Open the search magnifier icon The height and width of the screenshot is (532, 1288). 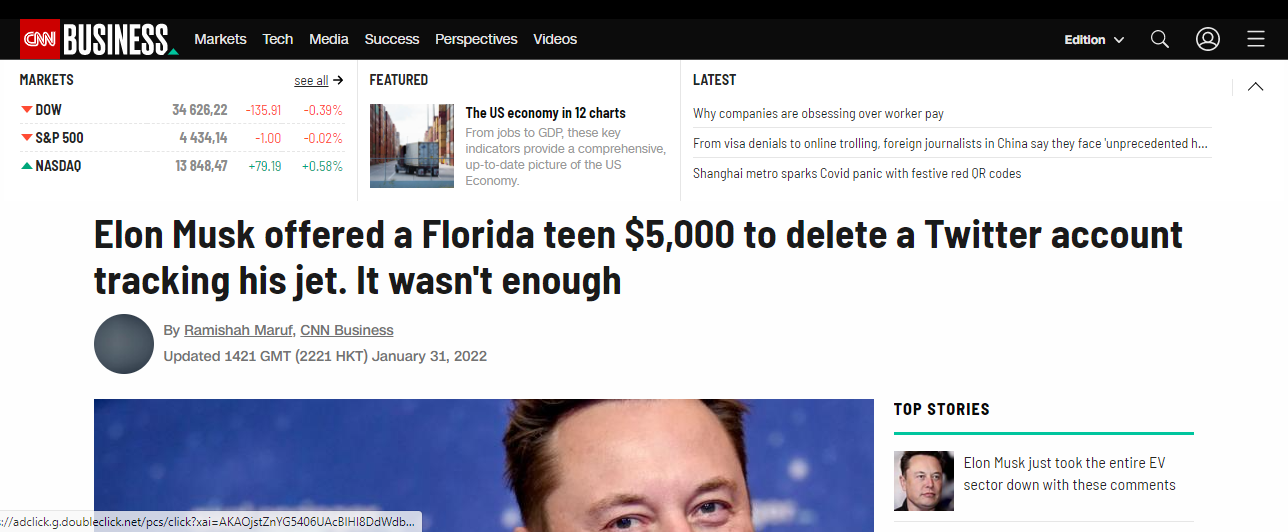tap(1160, 39)
